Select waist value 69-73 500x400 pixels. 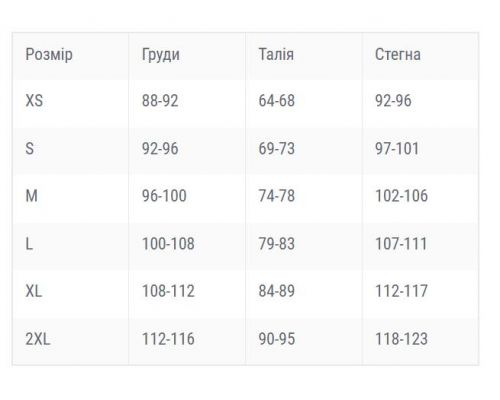[277, 148]
